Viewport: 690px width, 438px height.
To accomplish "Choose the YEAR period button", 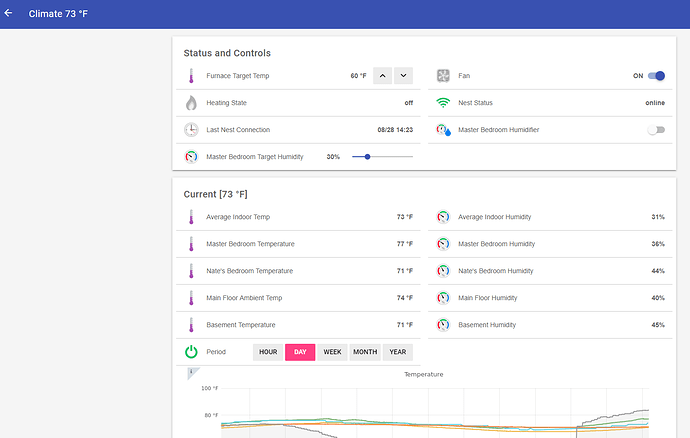I will pos(398,352).
